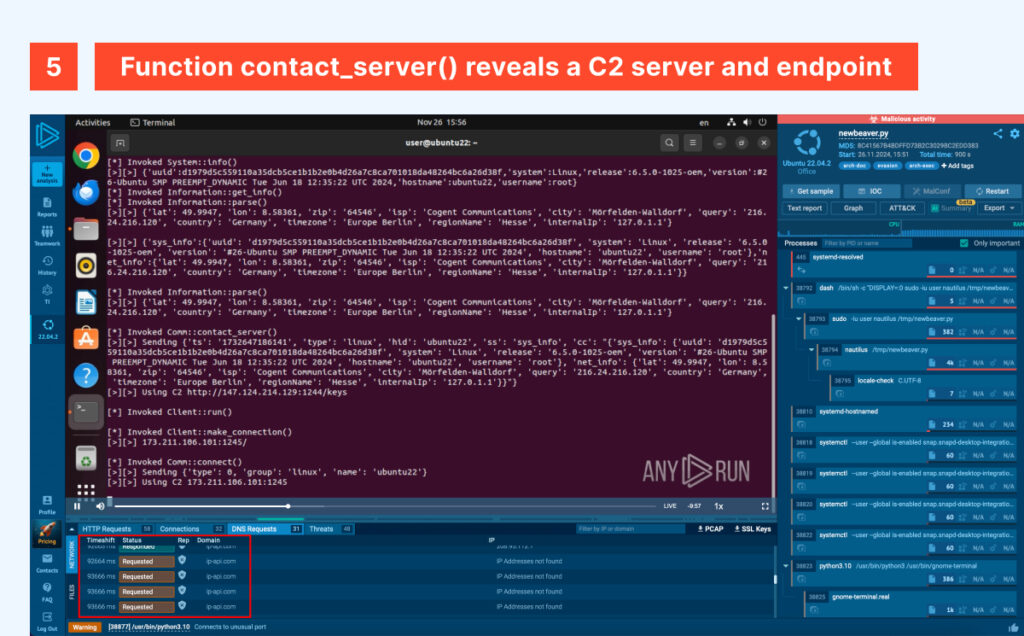Image resolution: width=1024 pixels, height=636 pixels.
Task: Open settings gear in the task header
Action: pyautogui.click(x=1012, y=133)
